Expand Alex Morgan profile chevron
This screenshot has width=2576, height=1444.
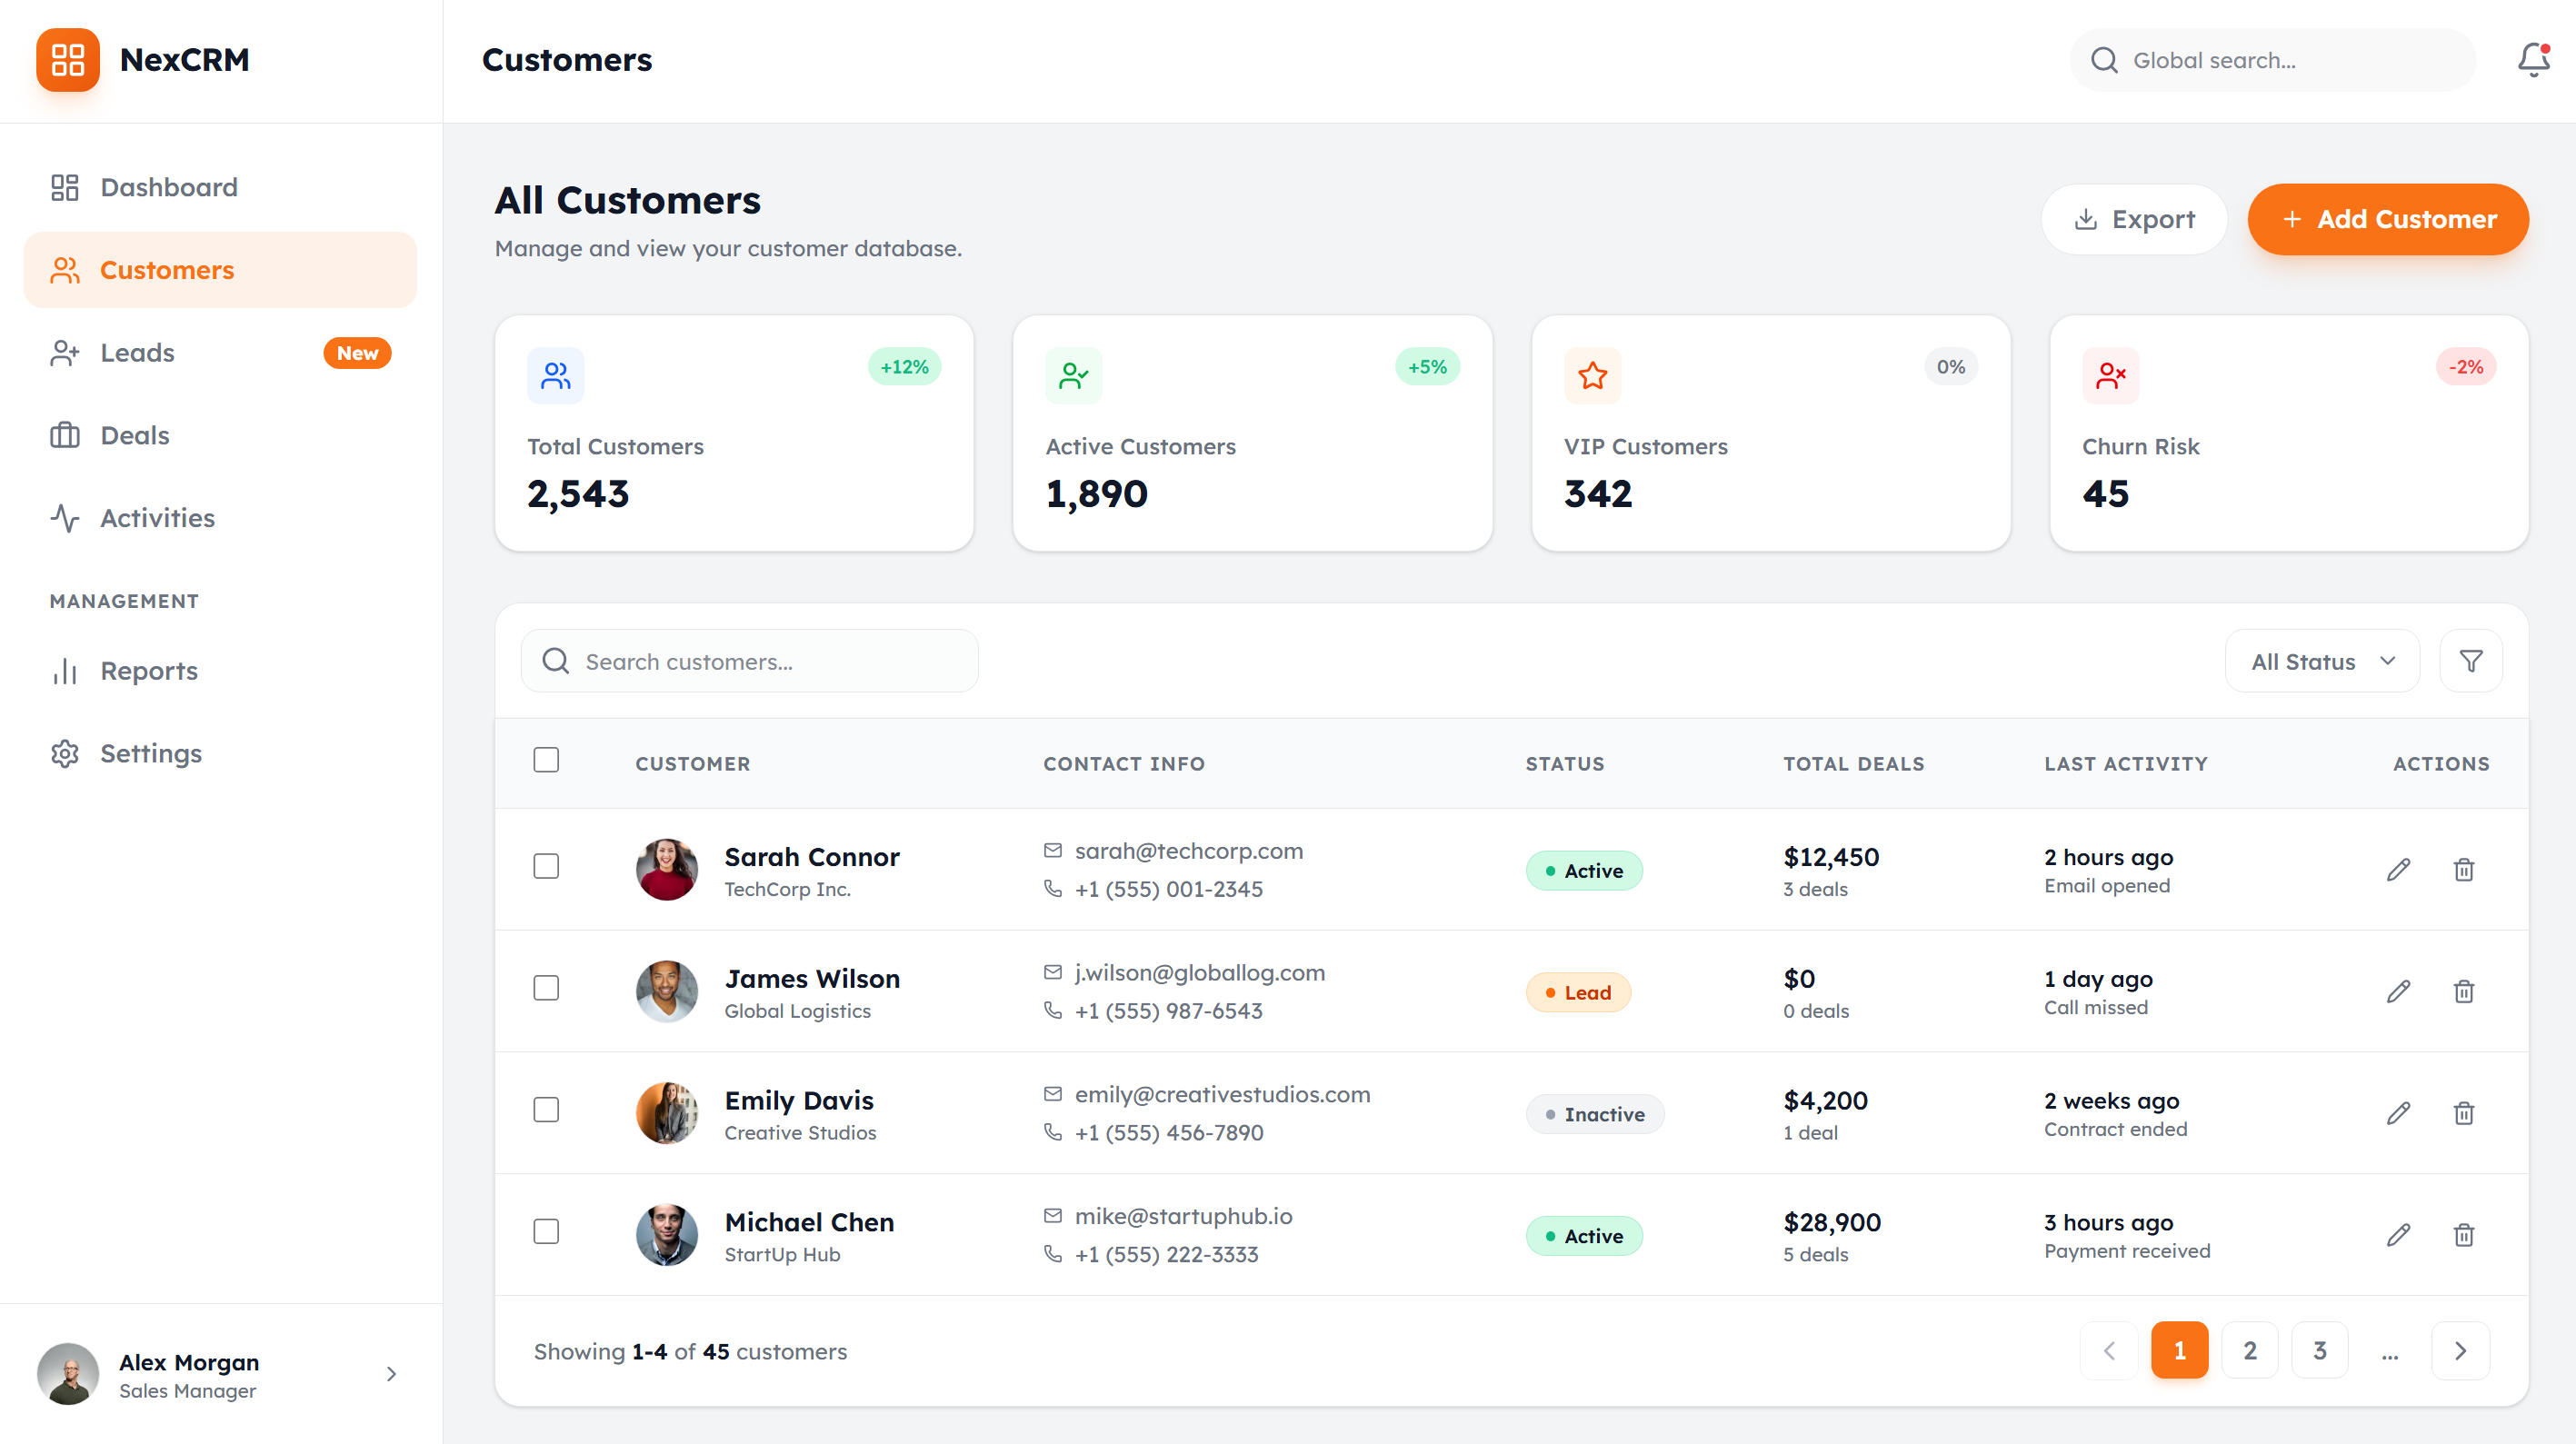coord(391,1374)
